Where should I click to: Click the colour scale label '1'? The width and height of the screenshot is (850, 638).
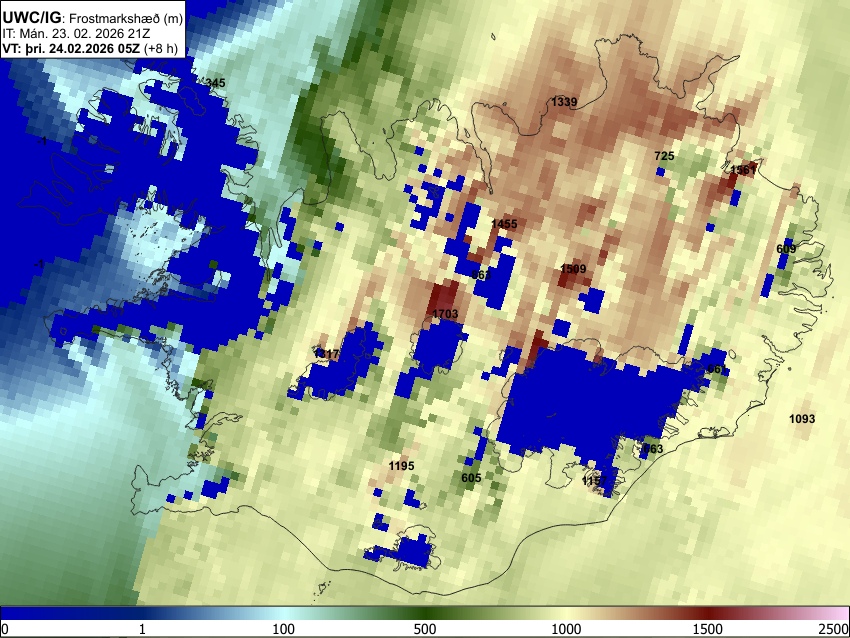click(142, 629)
